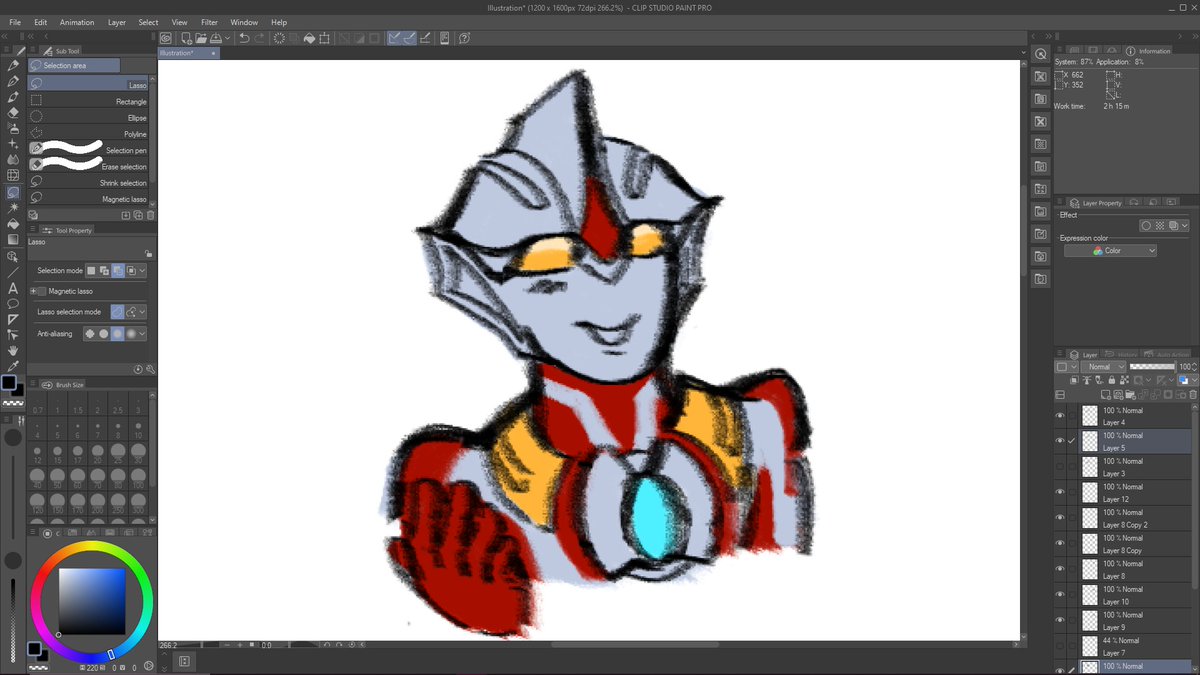Choose the Rectangle selection sub tool
The image size is (1200, 675).
pos(89,102)
